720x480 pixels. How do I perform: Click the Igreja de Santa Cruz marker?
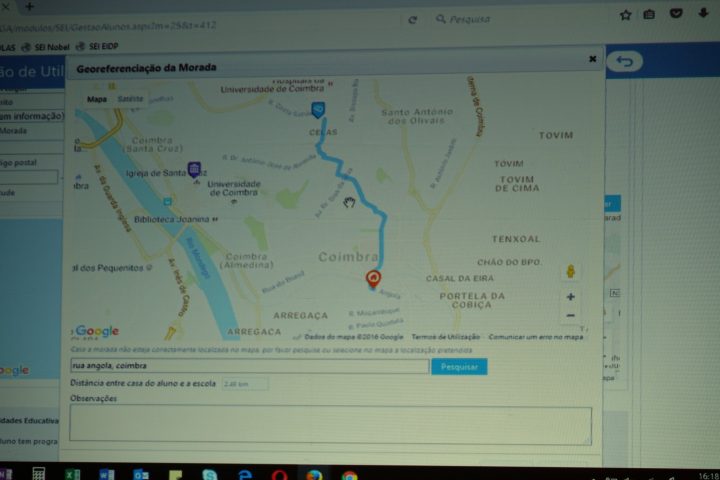(194, 169)
